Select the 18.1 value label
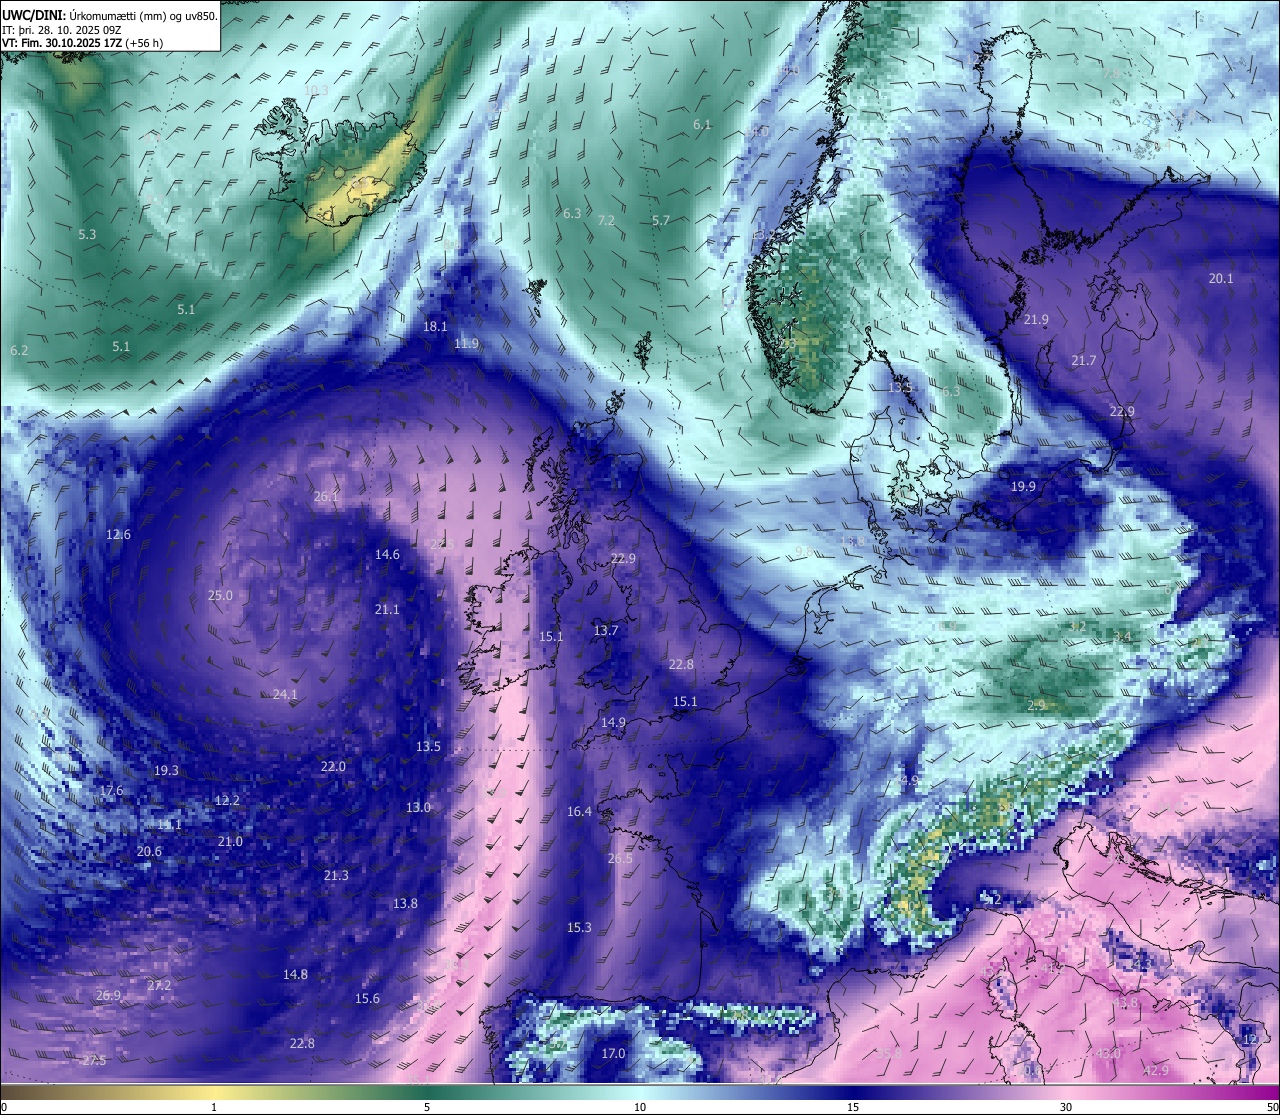This screenshot has width=1280, height=1115. click(x=435, y=326)
